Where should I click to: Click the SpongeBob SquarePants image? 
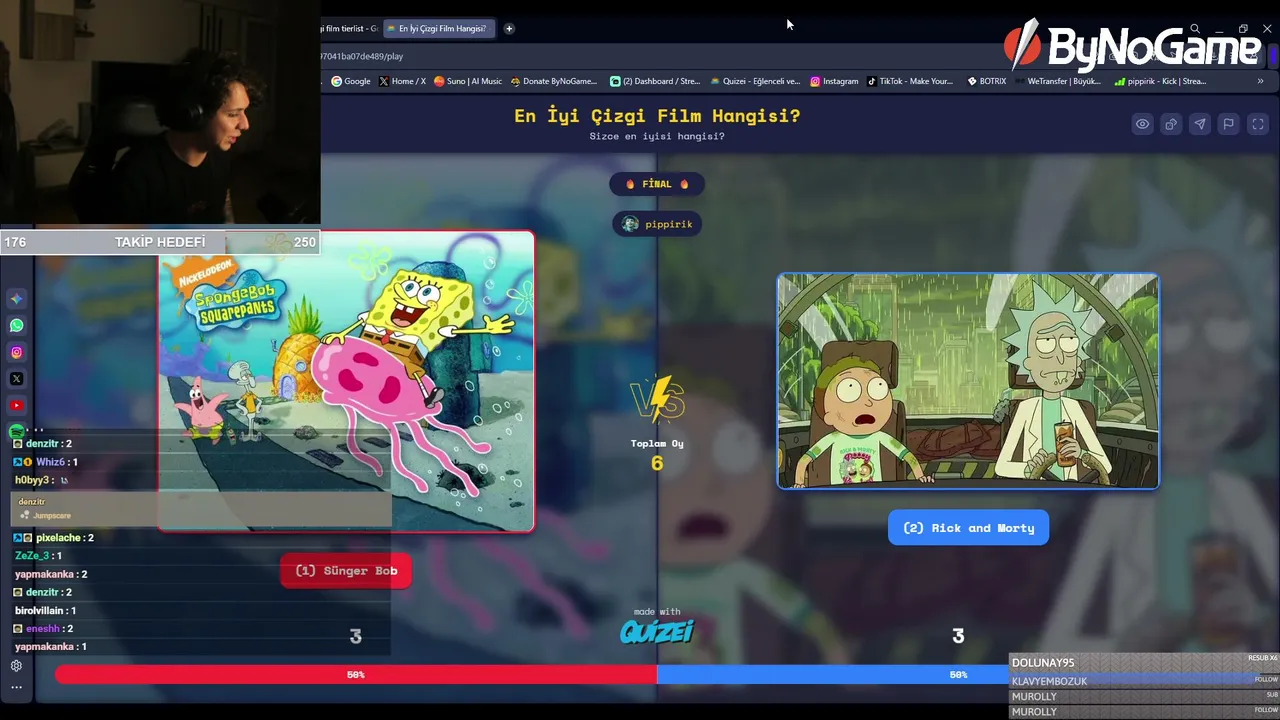(346, 381)
